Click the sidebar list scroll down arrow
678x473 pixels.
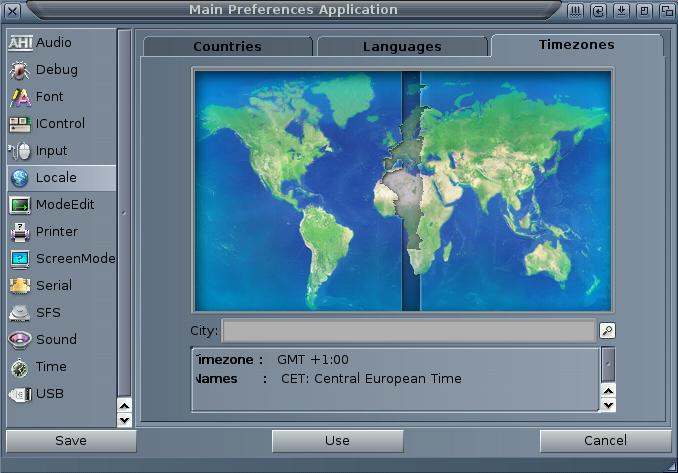(x=125, y=420)
